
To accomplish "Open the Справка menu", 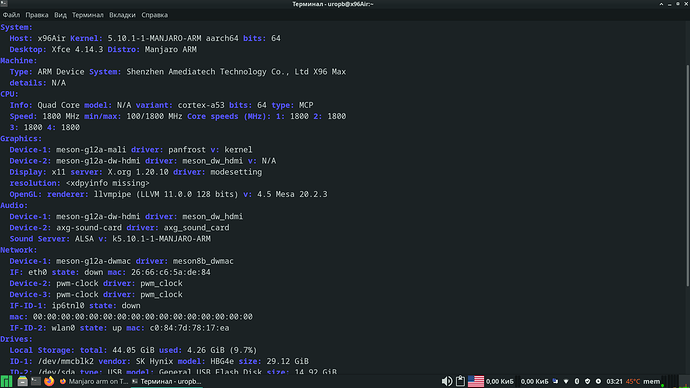I will 154,15.
